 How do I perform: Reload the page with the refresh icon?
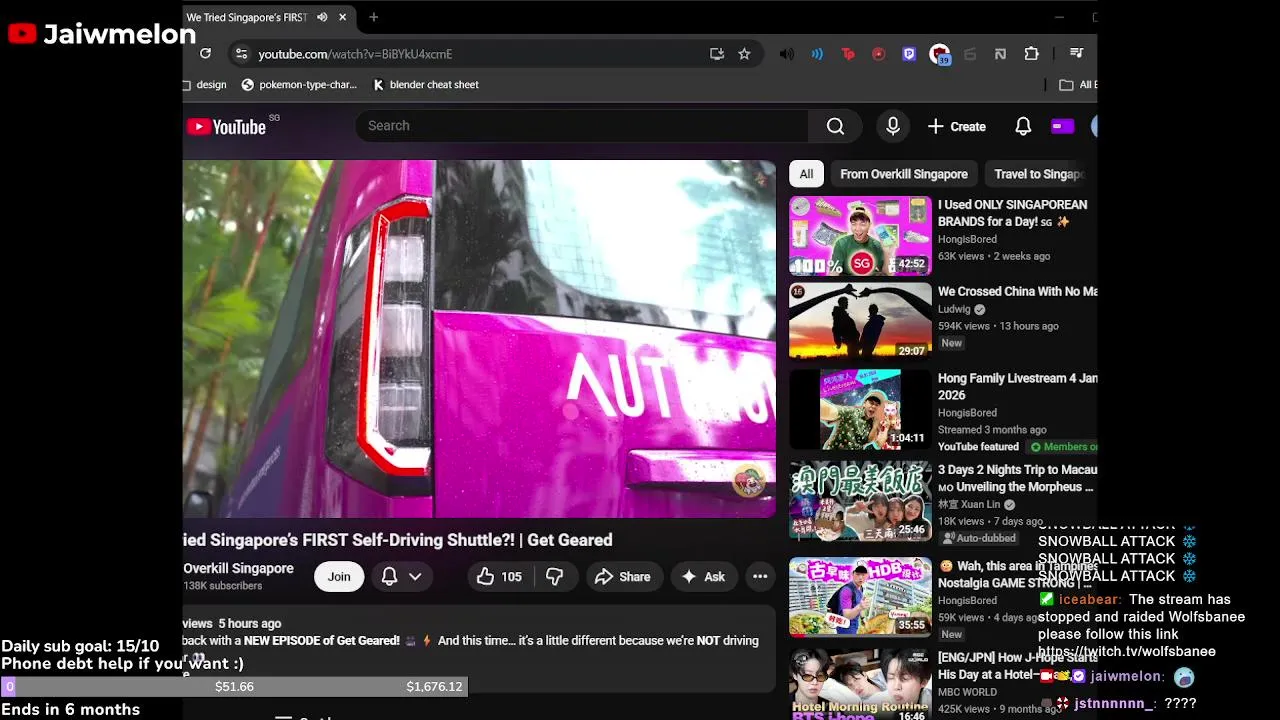205,54
